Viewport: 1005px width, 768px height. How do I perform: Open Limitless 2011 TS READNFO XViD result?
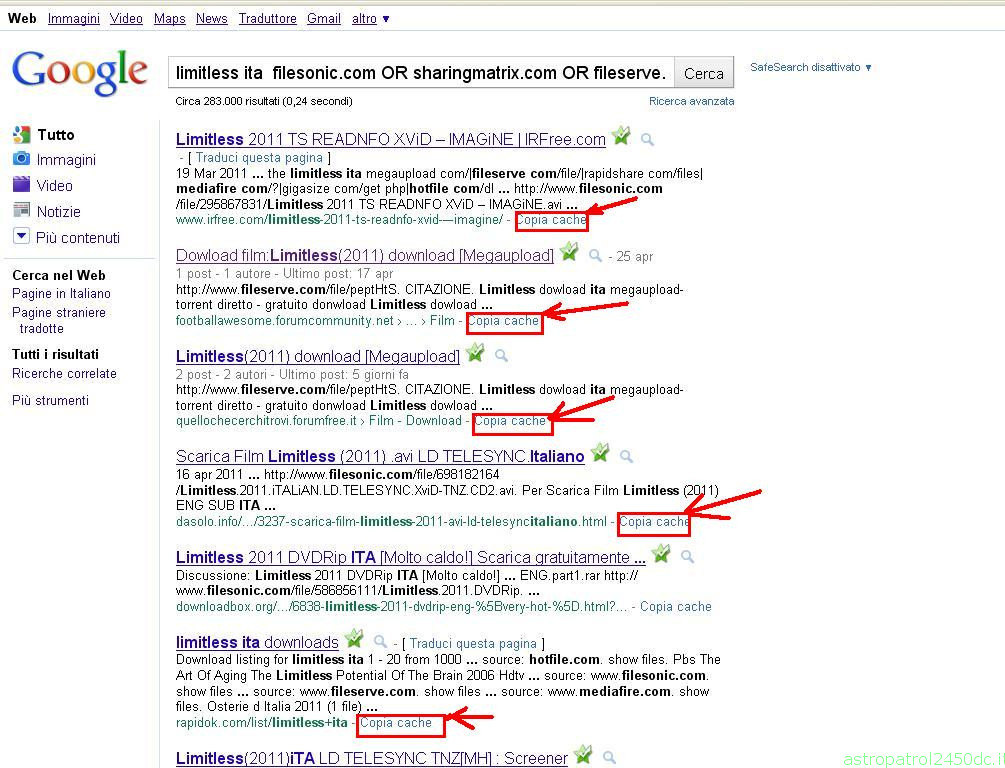pyautogui.click(x=390, y=139)
